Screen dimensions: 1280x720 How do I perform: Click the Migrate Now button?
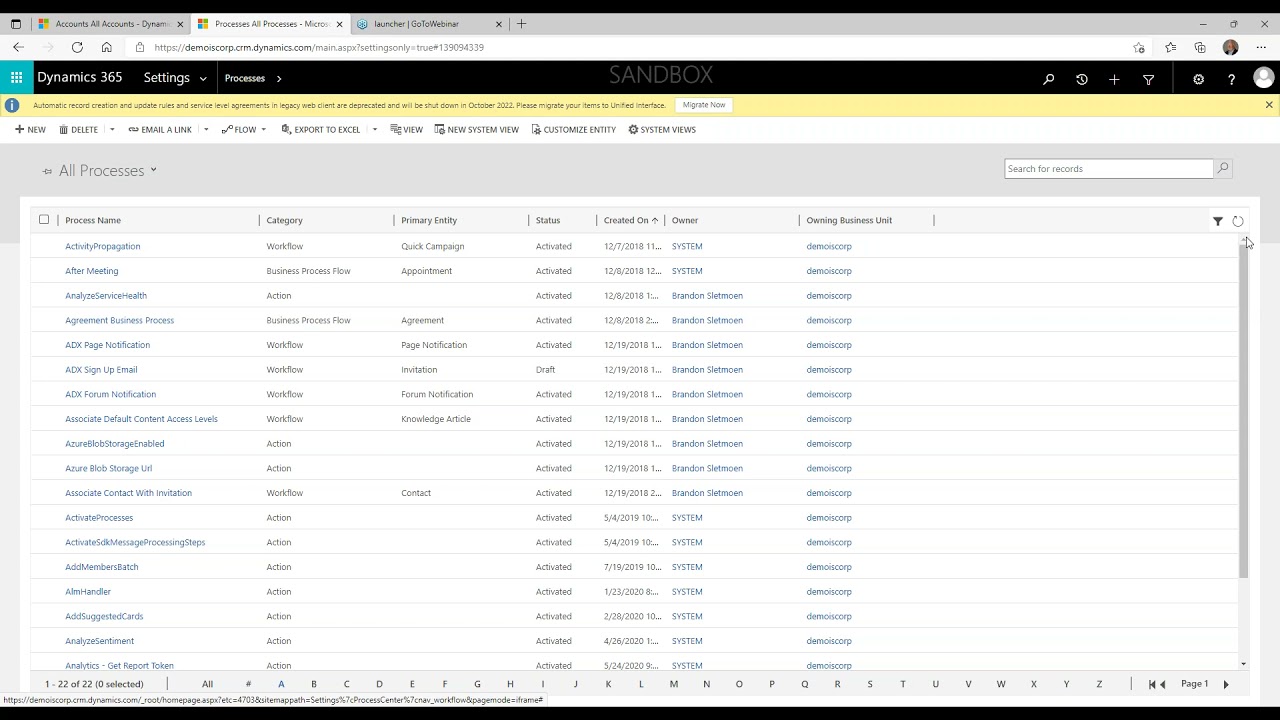tap(704, 105)
